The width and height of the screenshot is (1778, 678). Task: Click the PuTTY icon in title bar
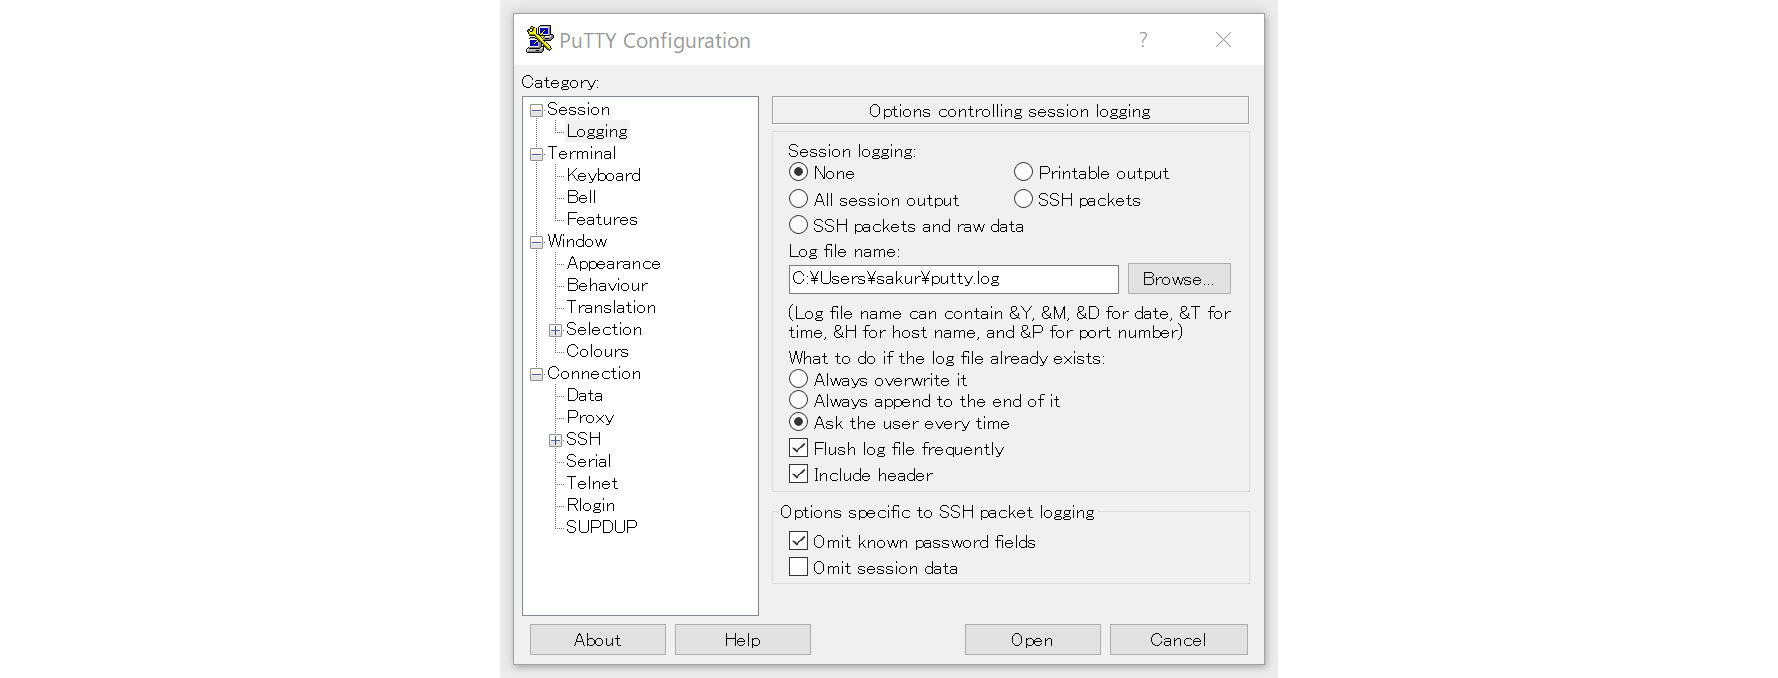coord(539,40)
